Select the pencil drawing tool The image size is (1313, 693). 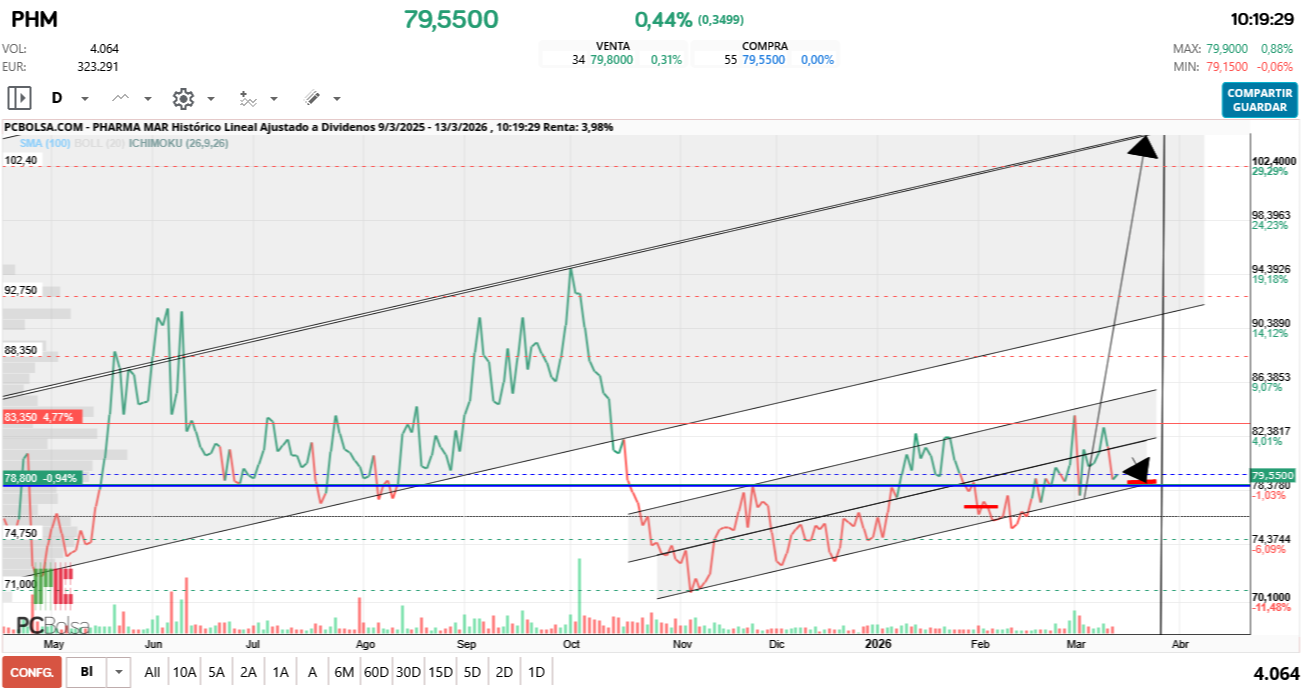[x=312, y=98]
